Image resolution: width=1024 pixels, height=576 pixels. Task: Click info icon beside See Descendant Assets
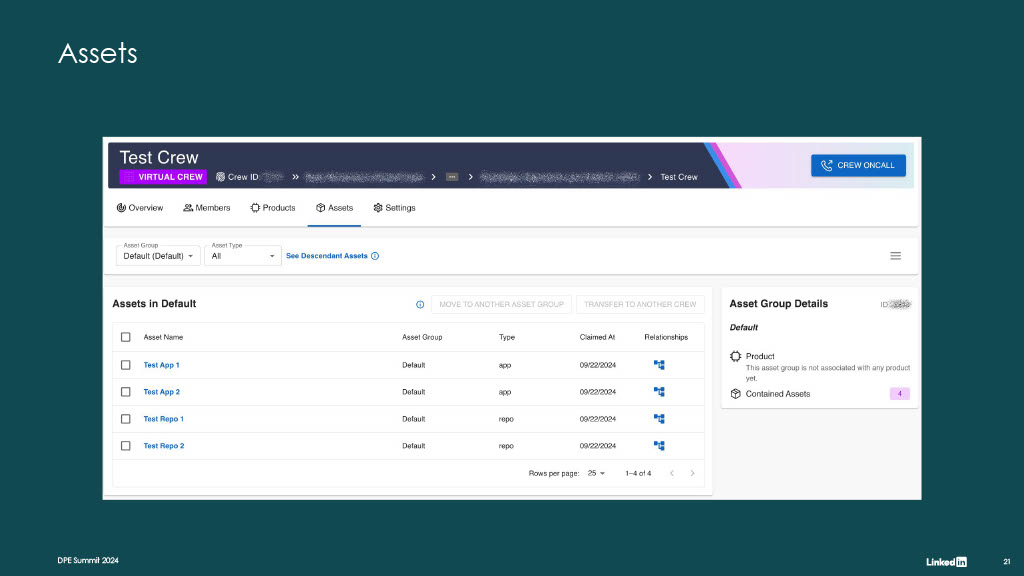375,256
